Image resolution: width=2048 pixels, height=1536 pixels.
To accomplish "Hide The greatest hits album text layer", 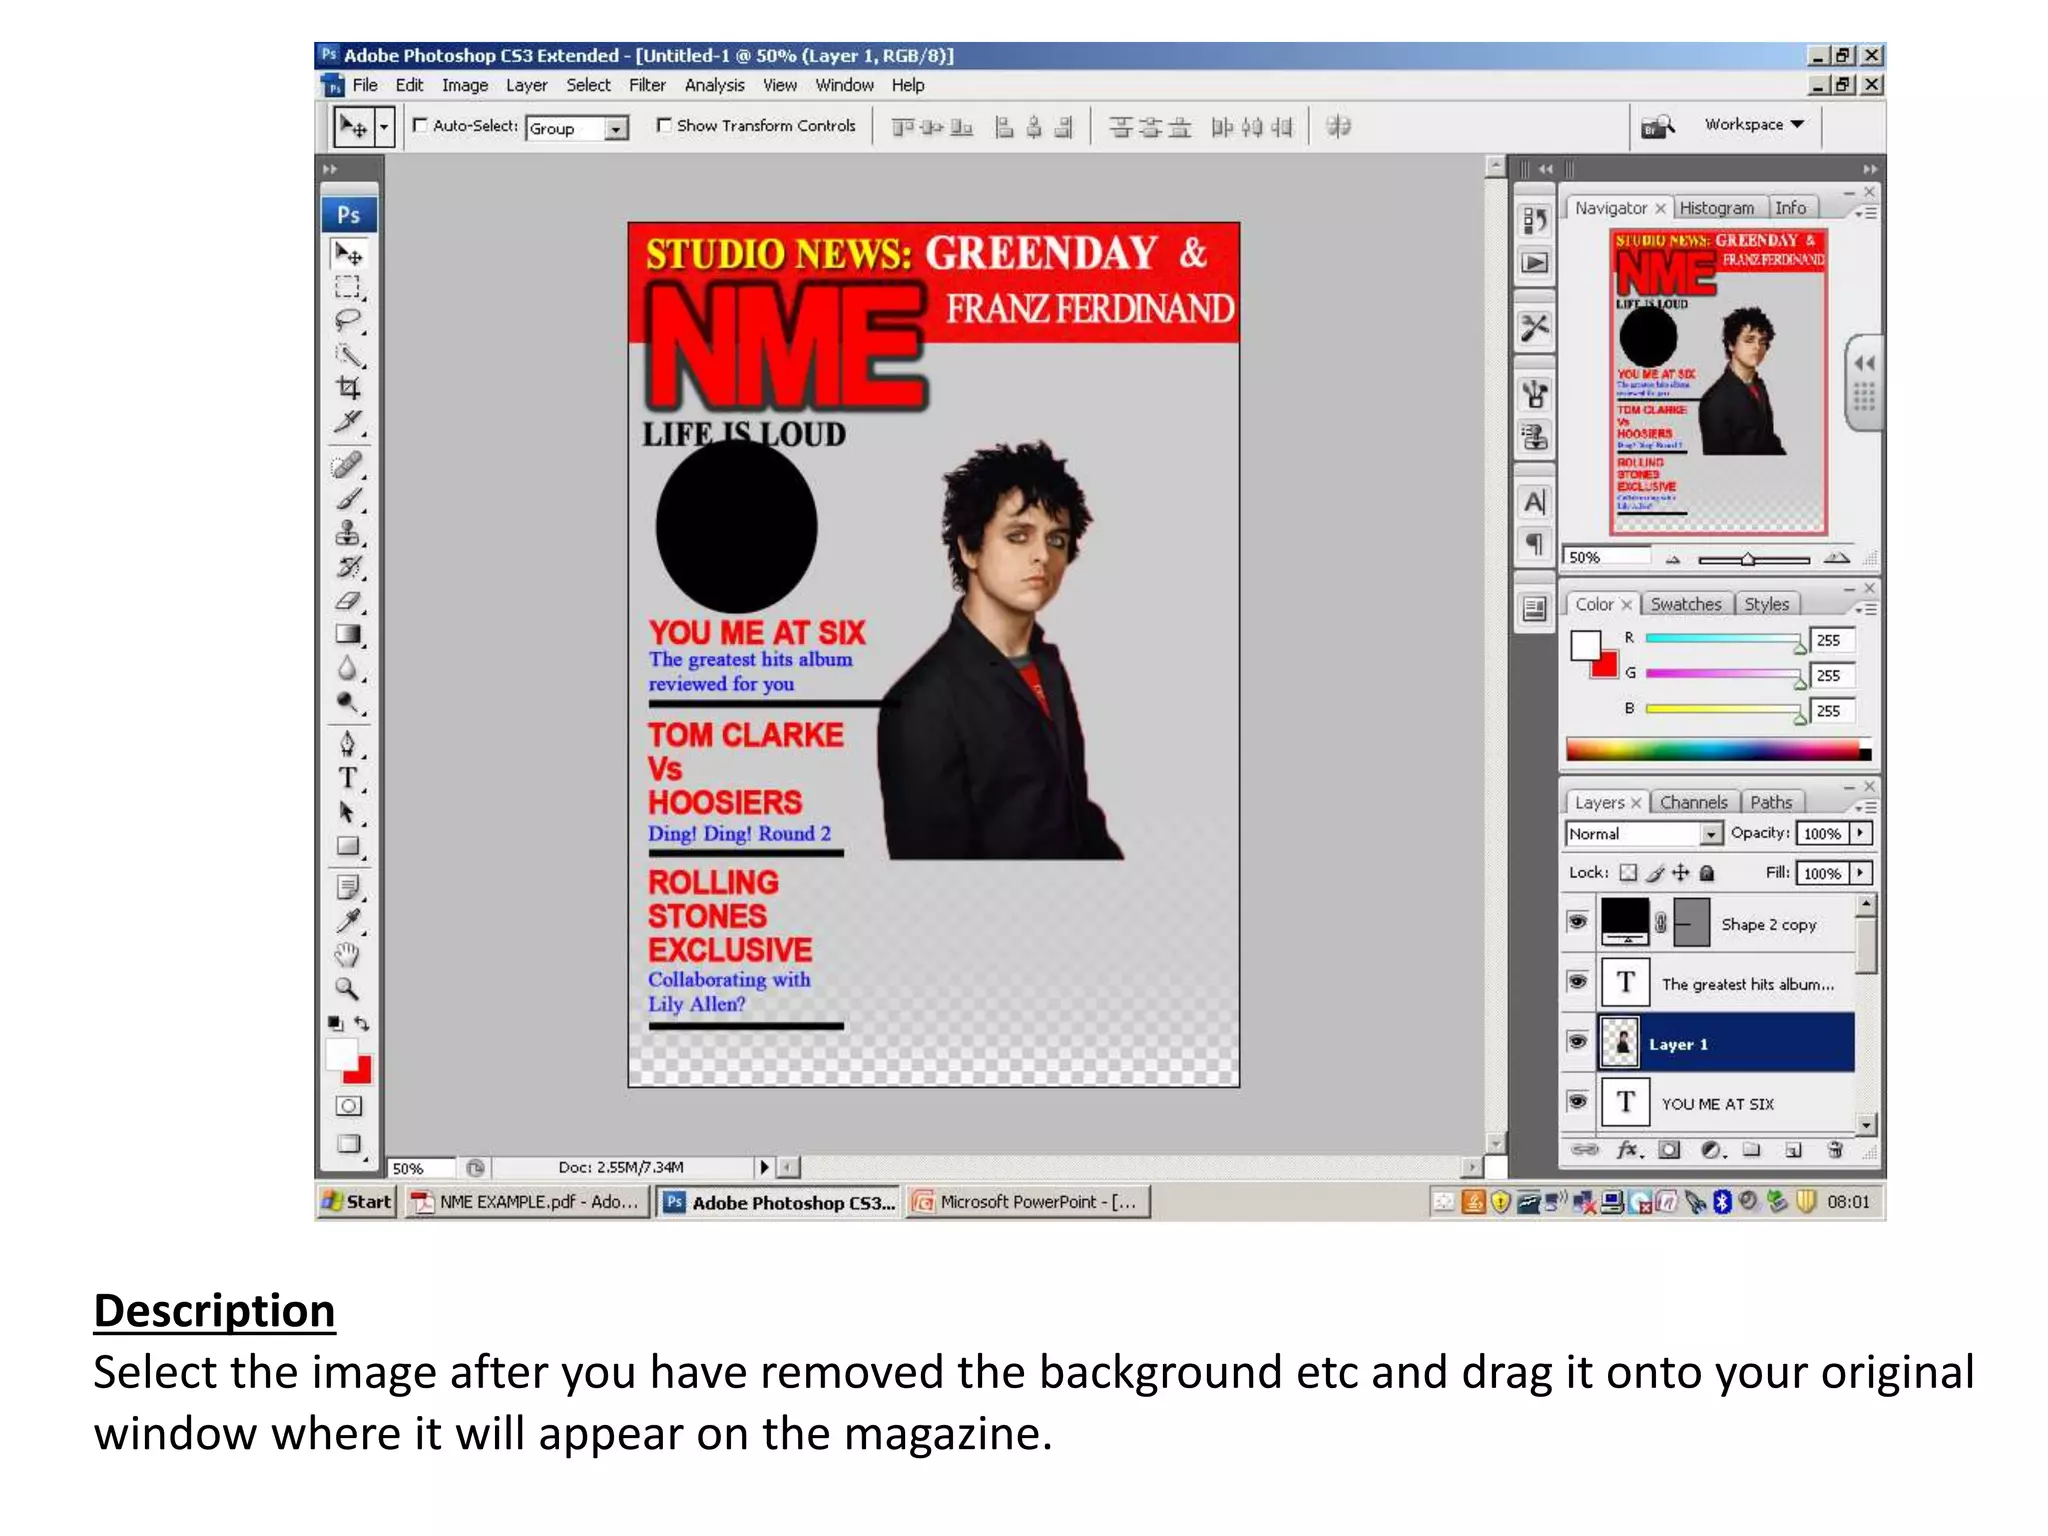I will 1578,981.
